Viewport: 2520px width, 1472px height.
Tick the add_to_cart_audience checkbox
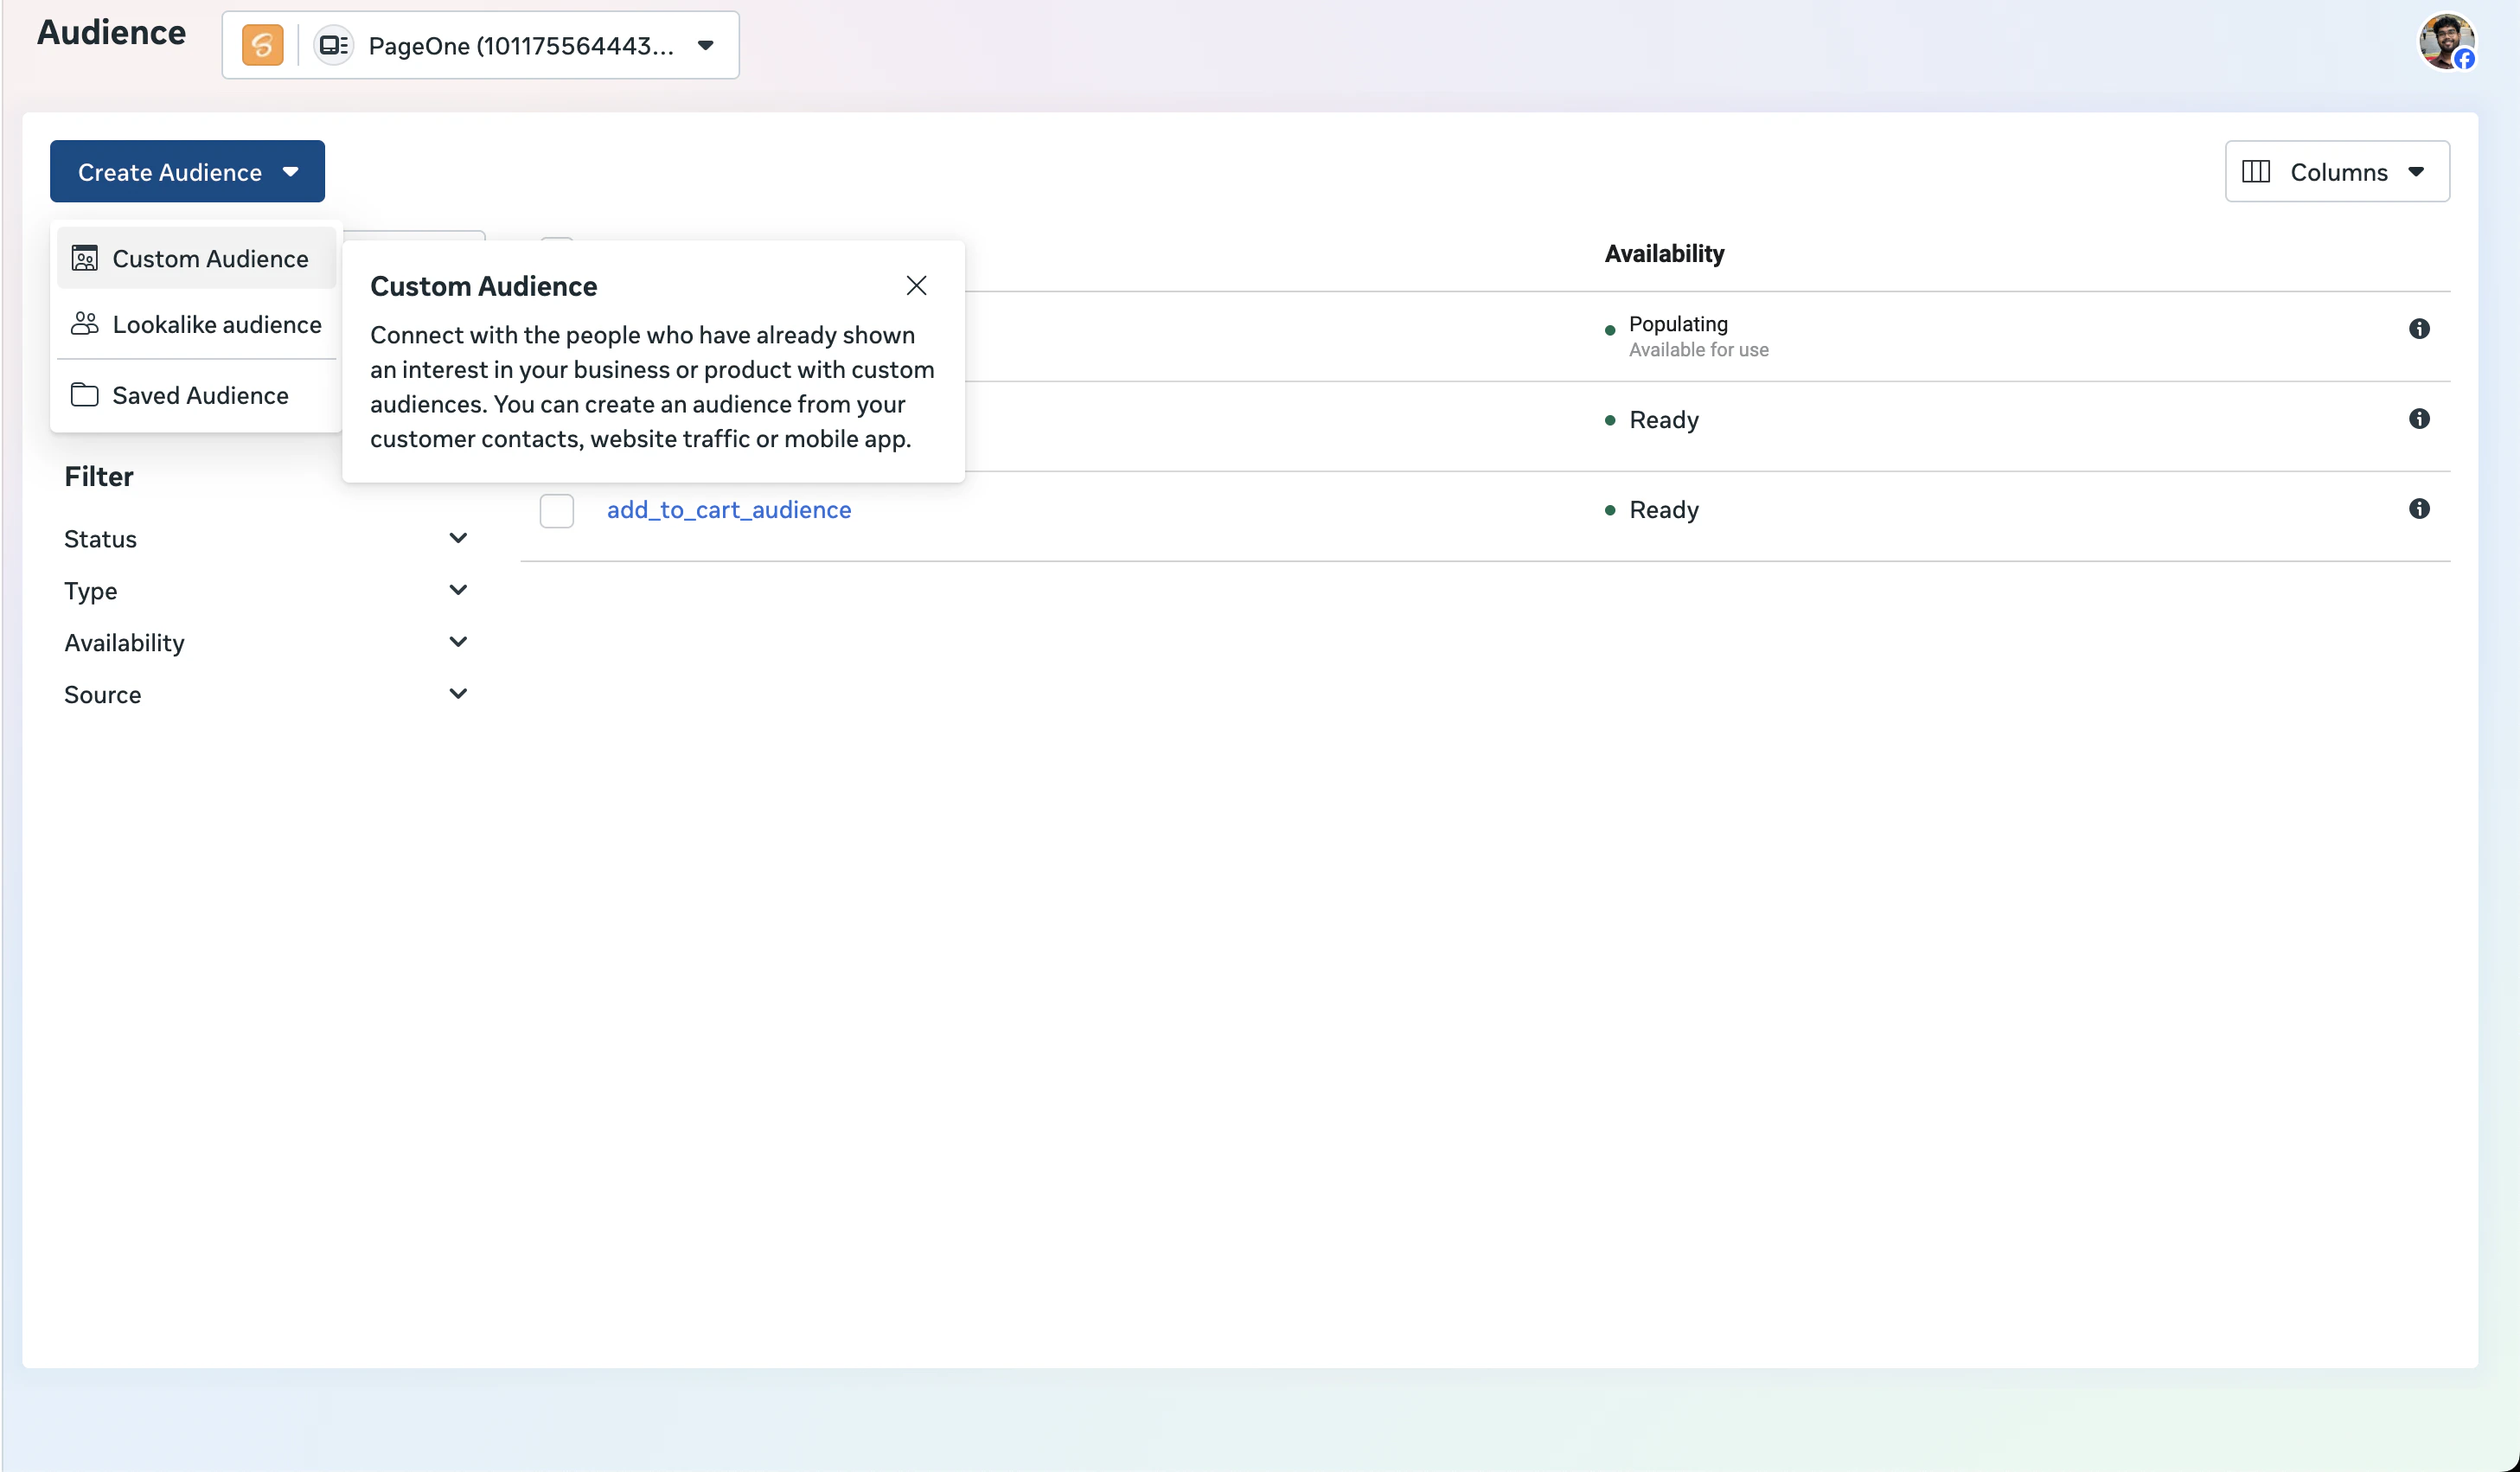point(556,510)
